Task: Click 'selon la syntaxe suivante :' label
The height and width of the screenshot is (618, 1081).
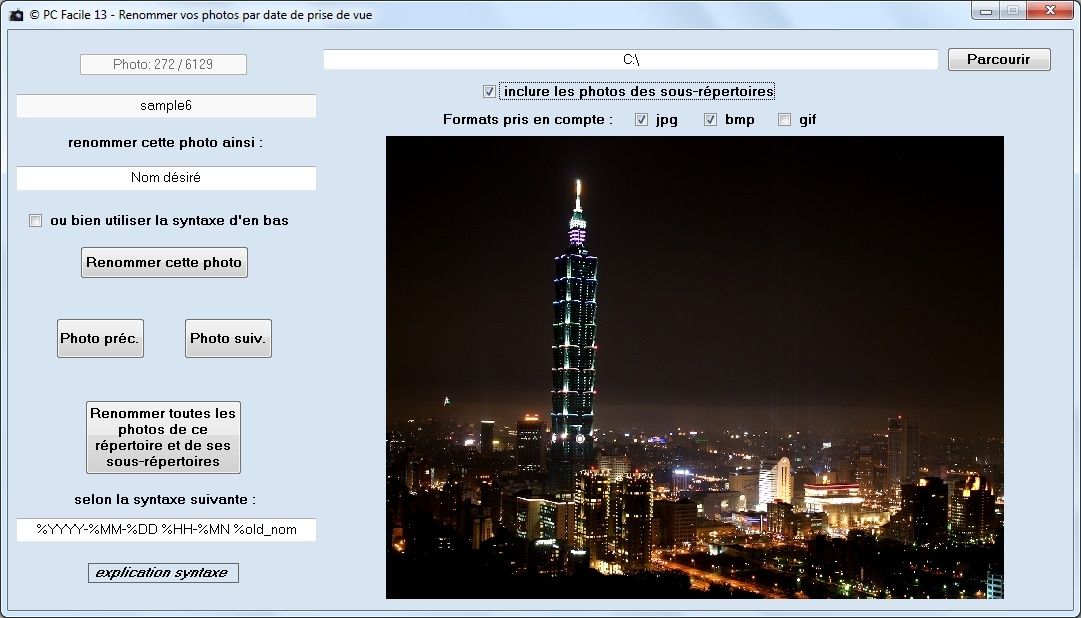Action: click(165, 499)
